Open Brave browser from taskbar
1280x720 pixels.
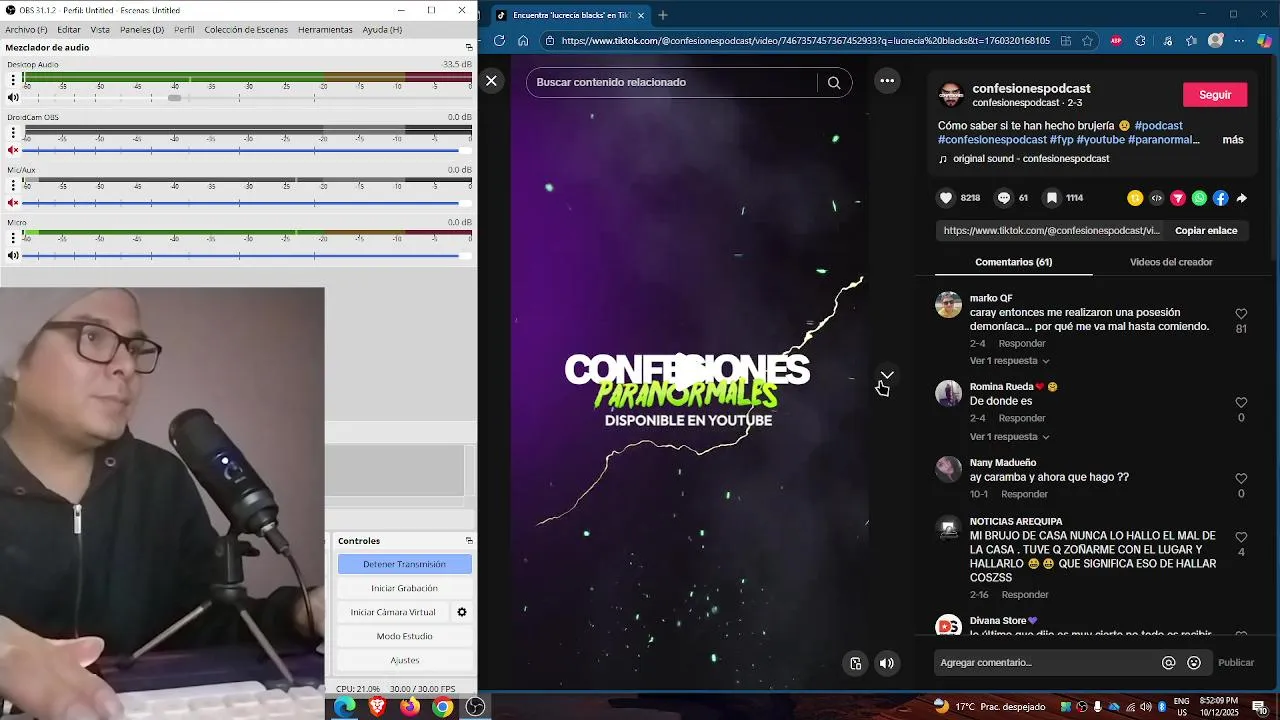pyautogui.click(x=377, y=707)
